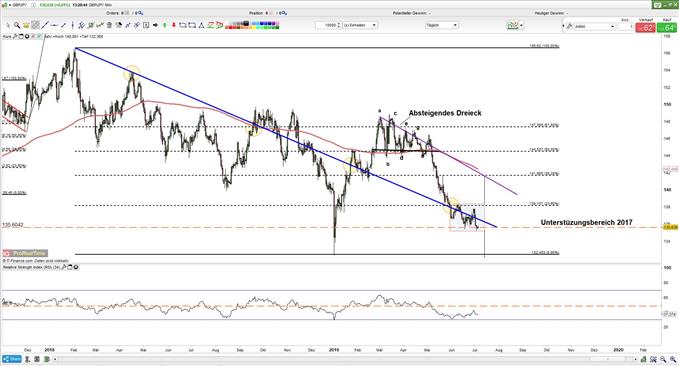Click the trash can delete-objects icon
Screen dimensions: 679x366
coord(109,25)
